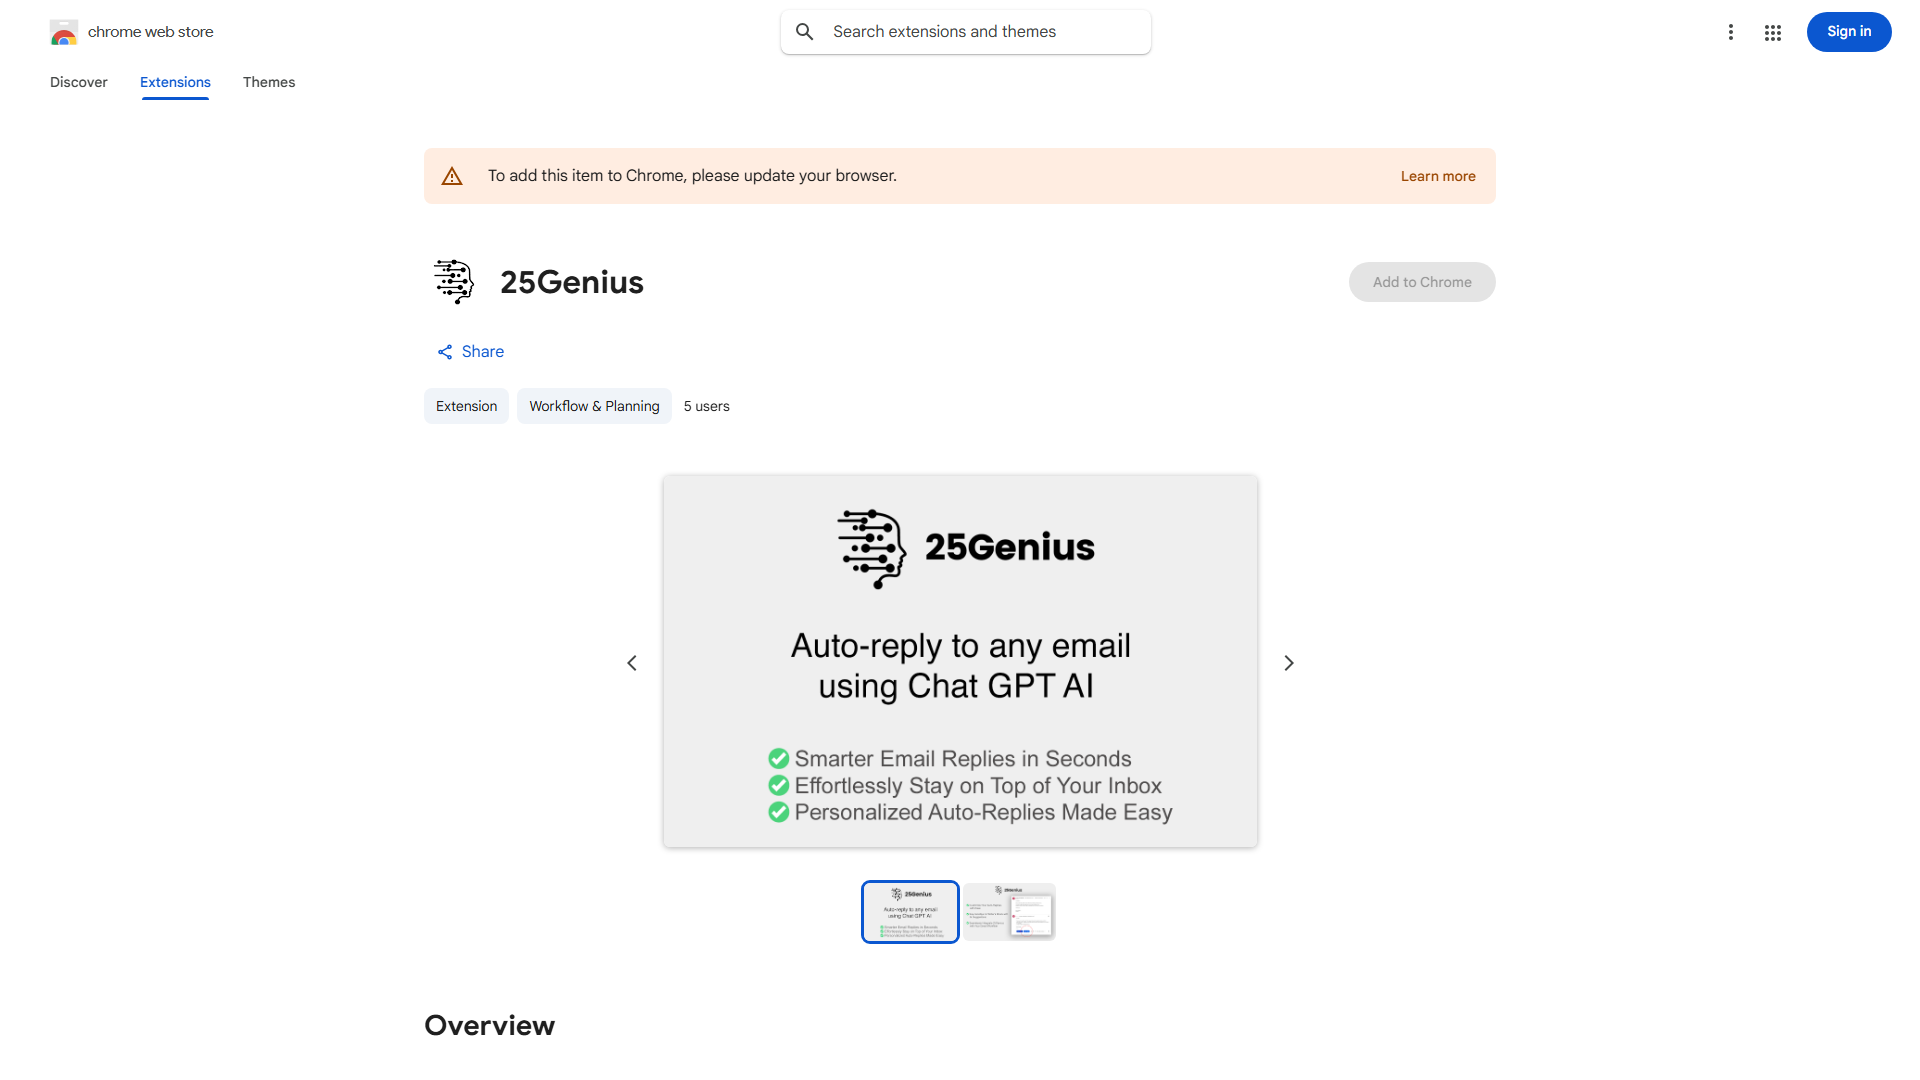1920x1080 pixels.
Task: Click the Workflow & Planning category chip
Action: [594, 406]
